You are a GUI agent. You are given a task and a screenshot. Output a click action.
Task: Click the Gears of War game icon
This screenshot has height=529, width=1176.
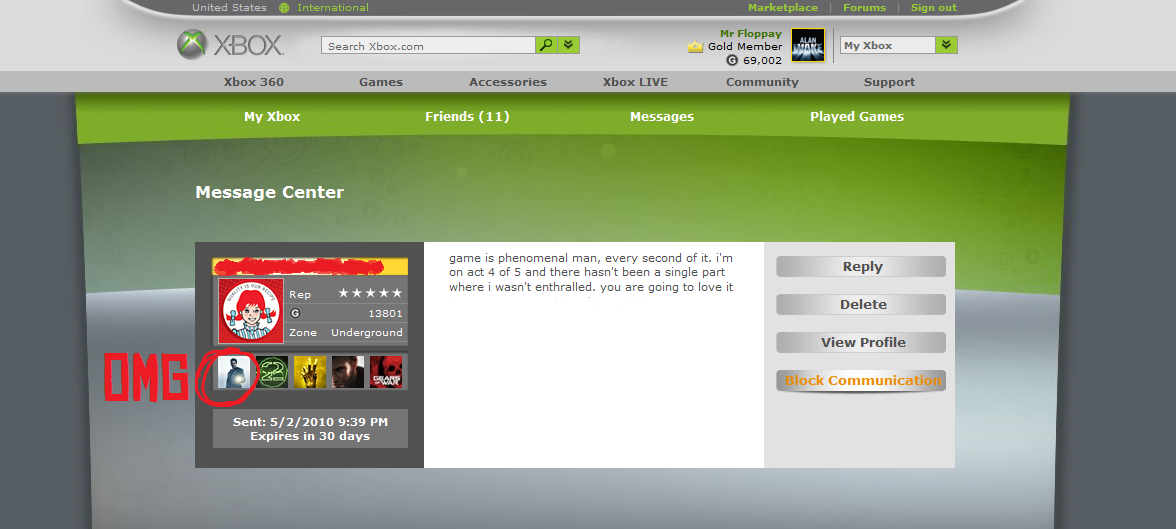[386, 372]
